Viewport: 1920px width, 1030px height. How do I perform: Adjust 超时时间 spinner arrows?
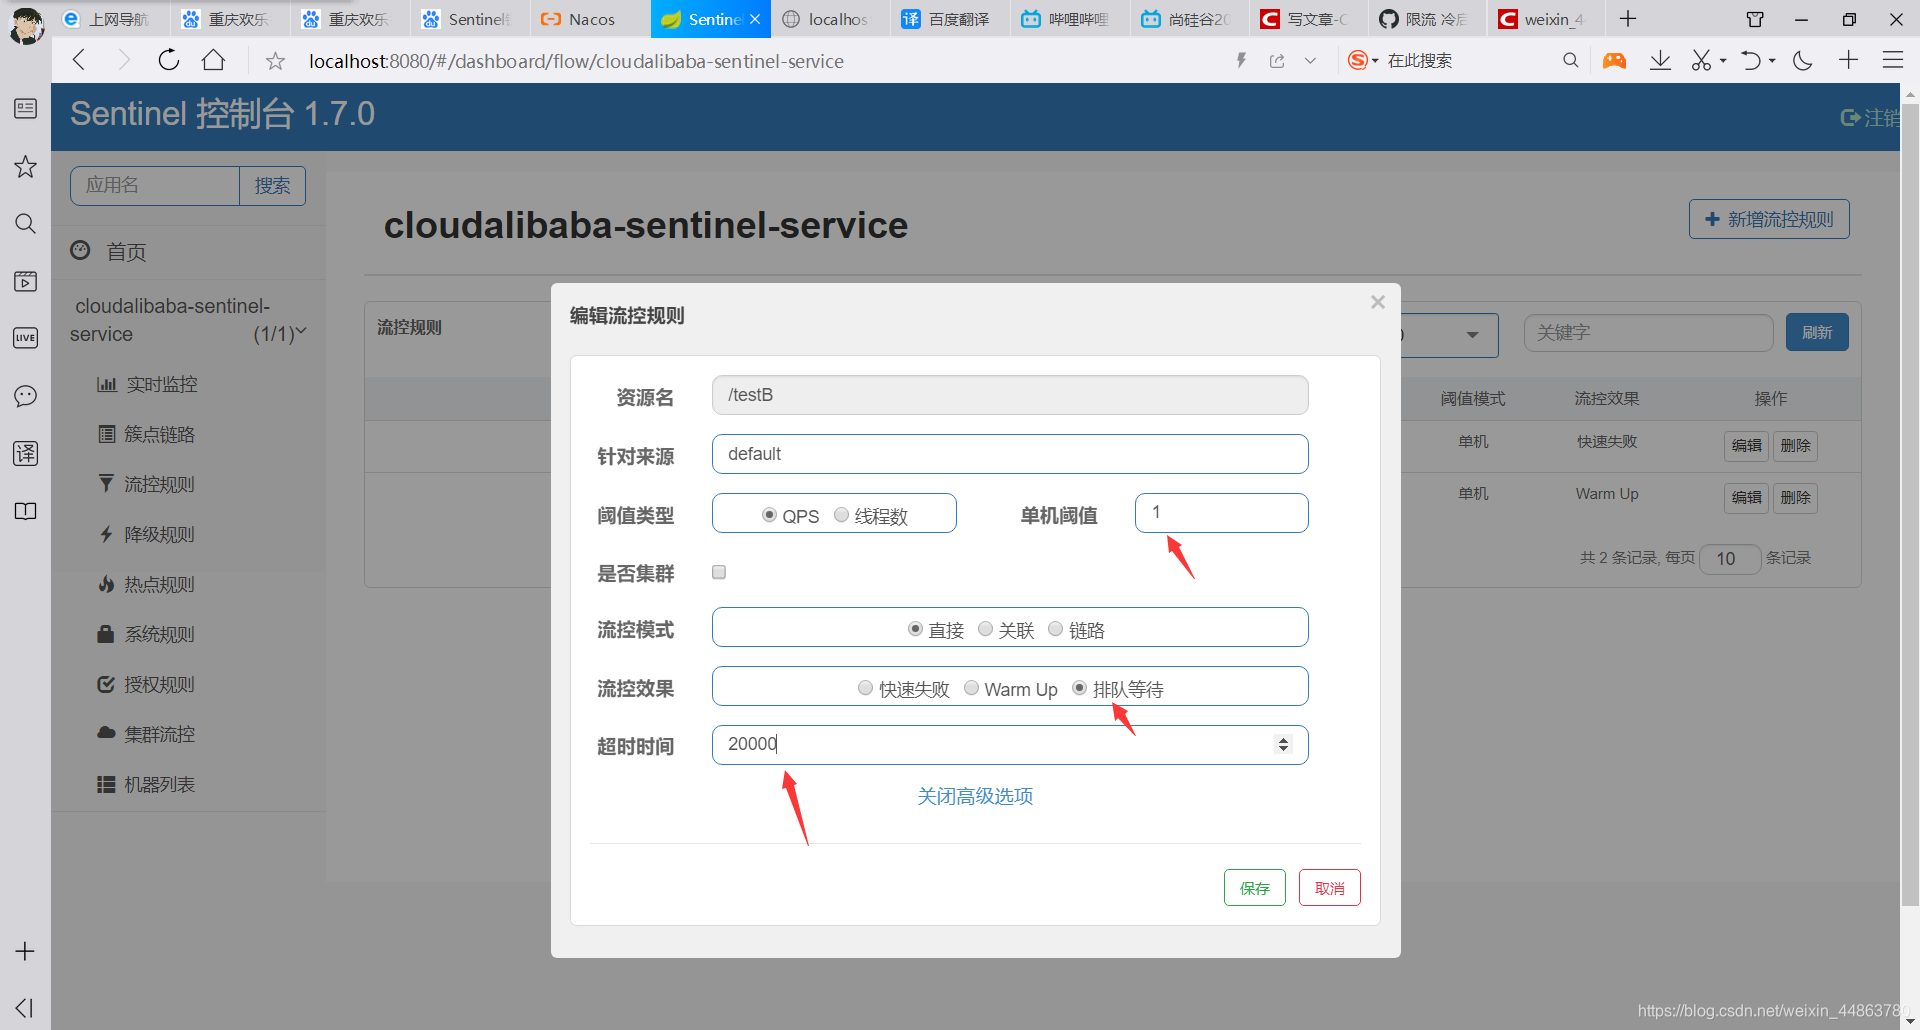click(x=1283, y=744)
